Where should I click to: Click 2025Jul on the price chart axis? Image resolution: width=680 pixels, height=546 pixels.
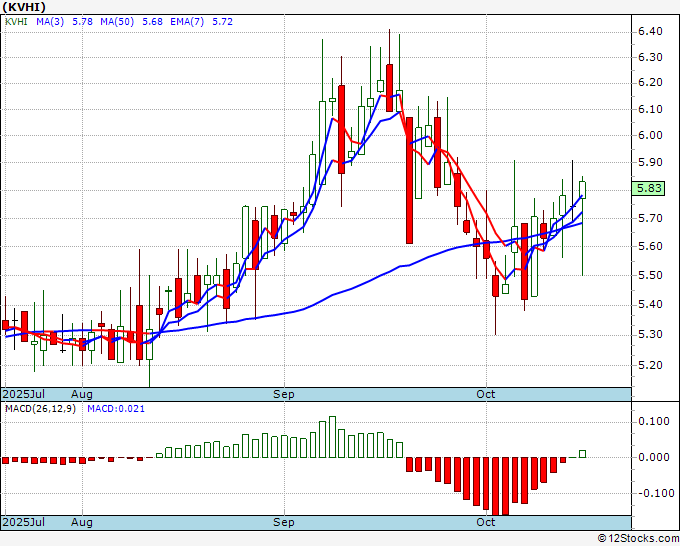[24, 394]
